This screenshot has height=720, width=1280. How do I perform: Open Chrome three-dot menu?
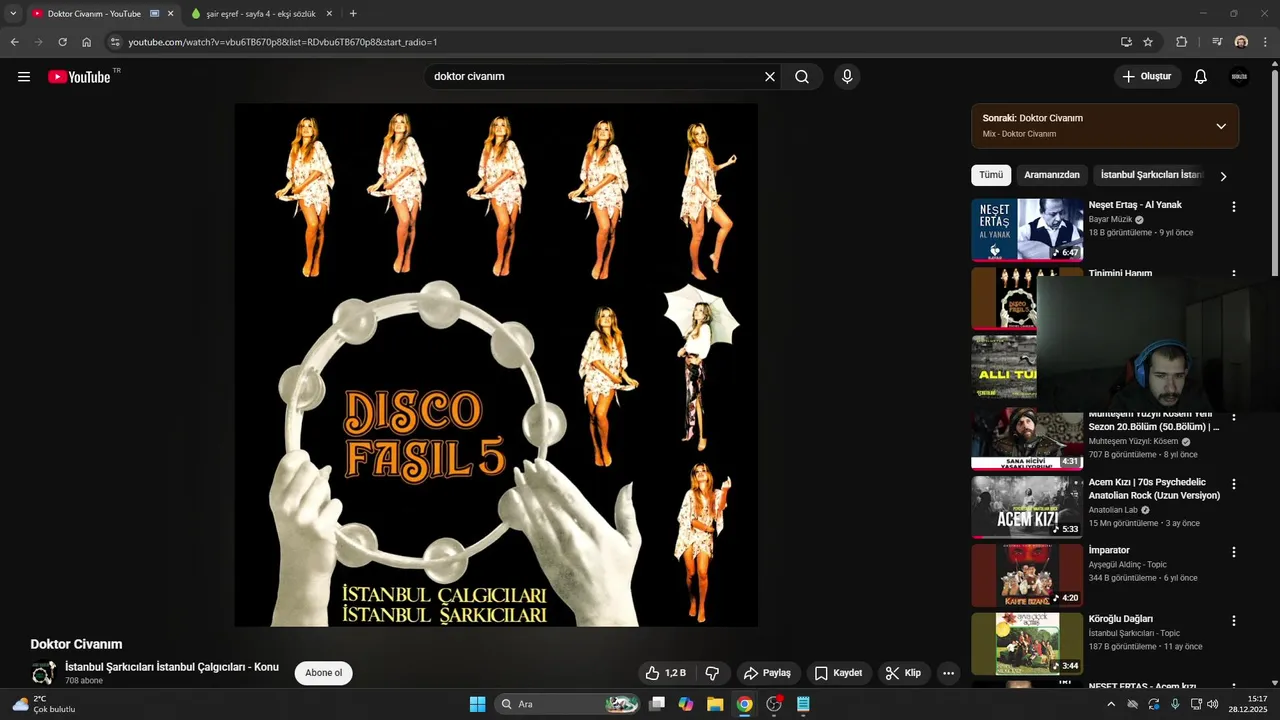(x=1266, y=42)
